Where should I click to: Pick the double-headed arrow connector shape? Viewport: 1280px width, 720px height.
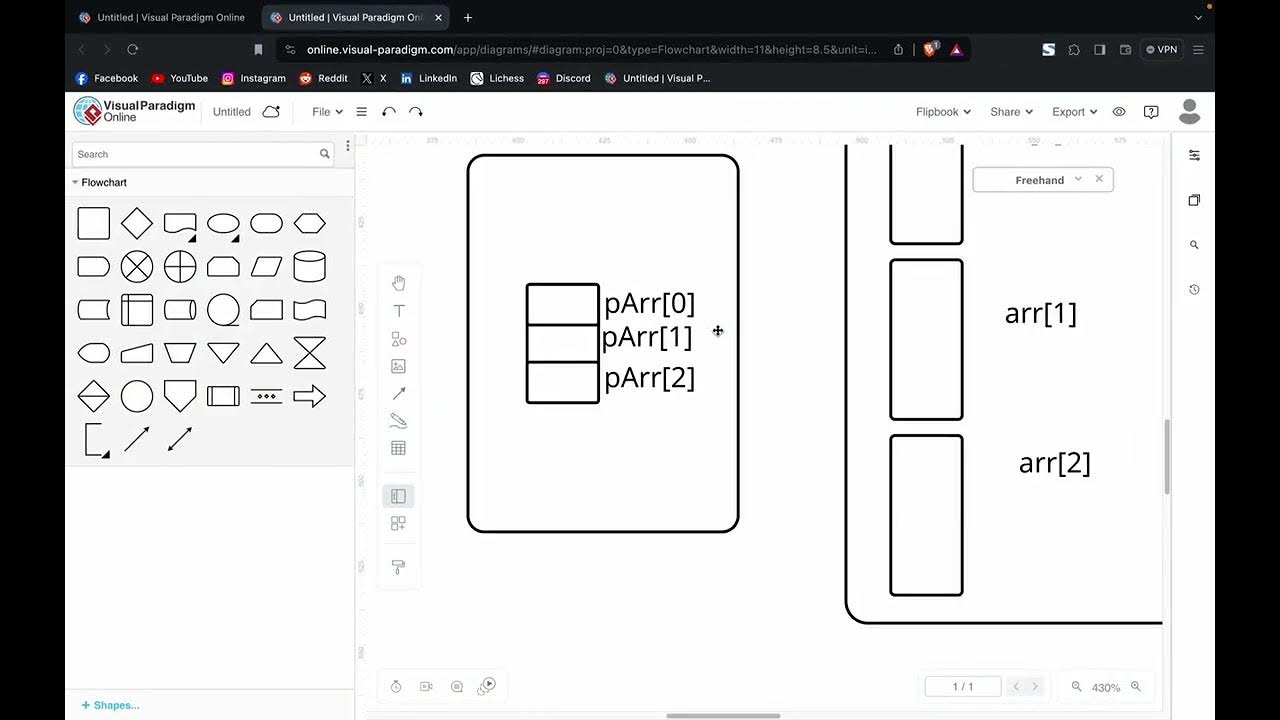180,439
